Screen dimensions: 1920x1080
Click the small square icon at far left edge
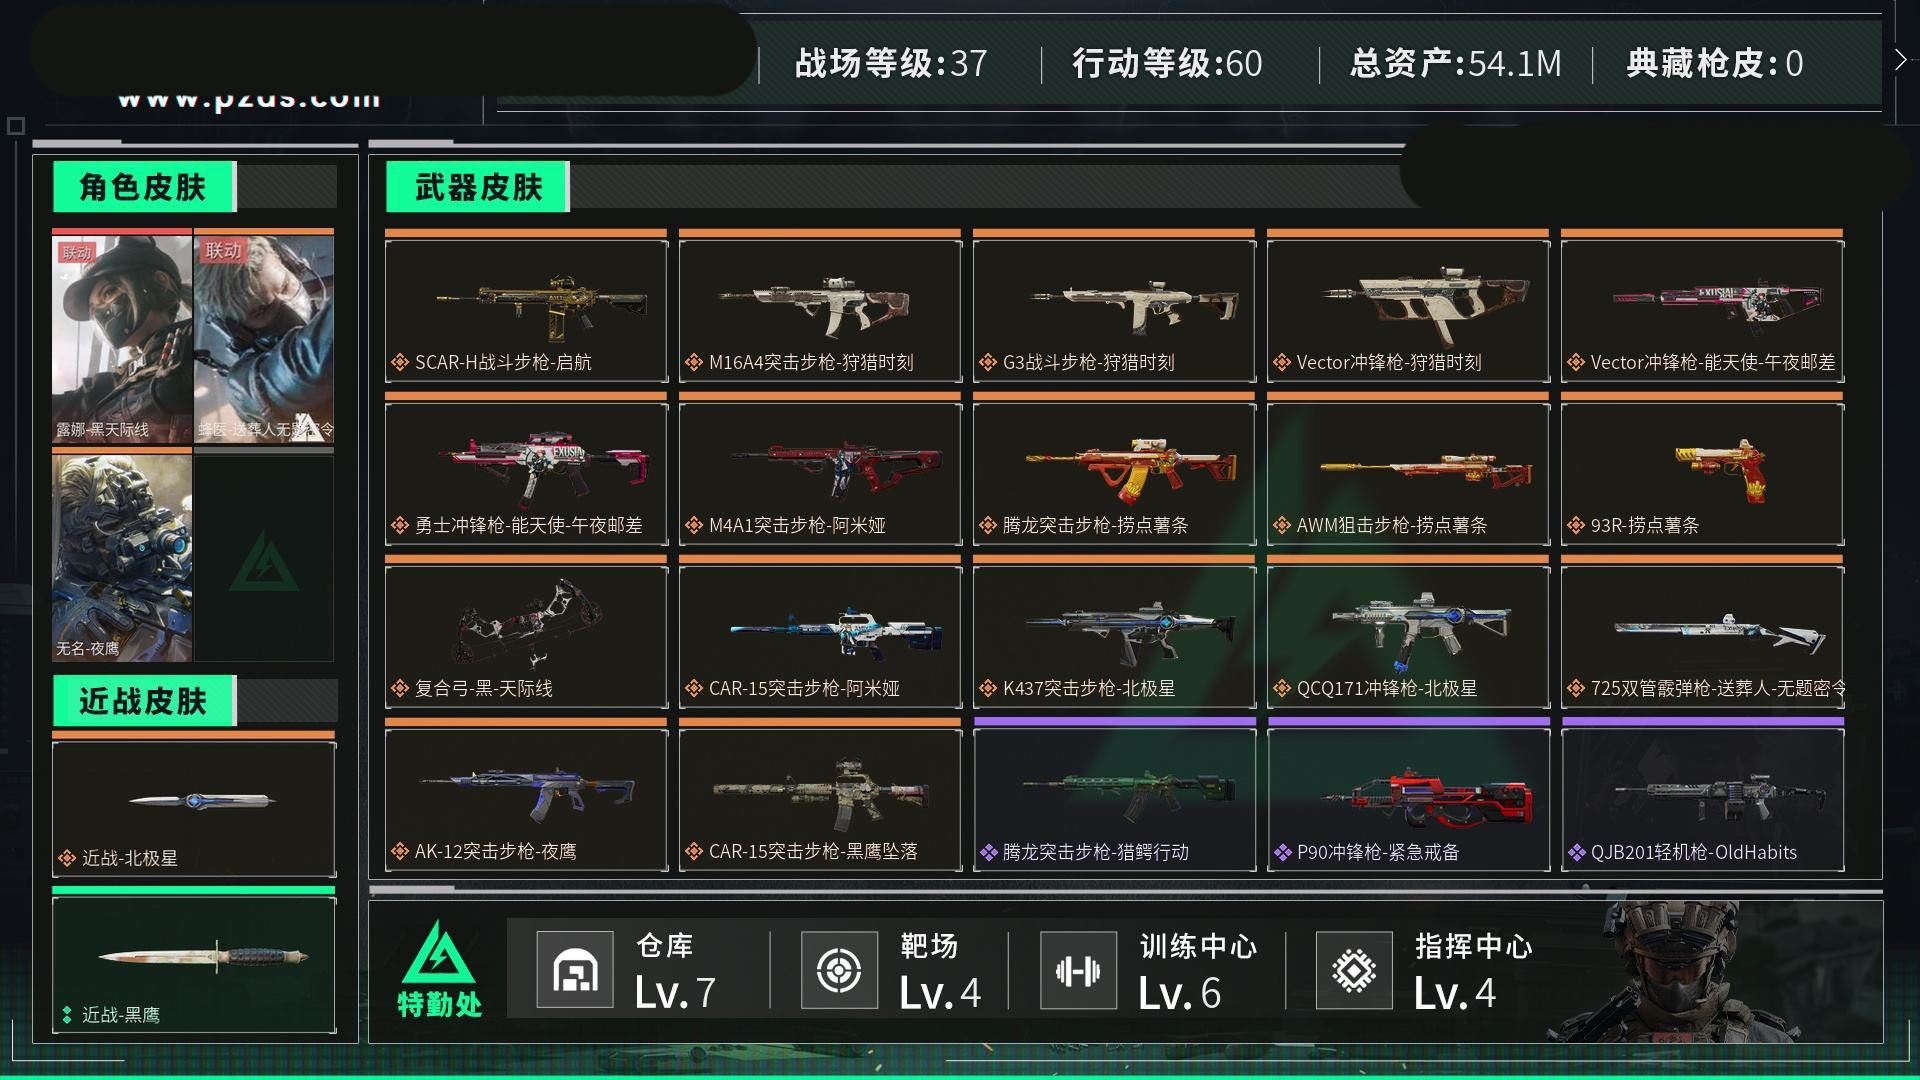pos(15,126)
